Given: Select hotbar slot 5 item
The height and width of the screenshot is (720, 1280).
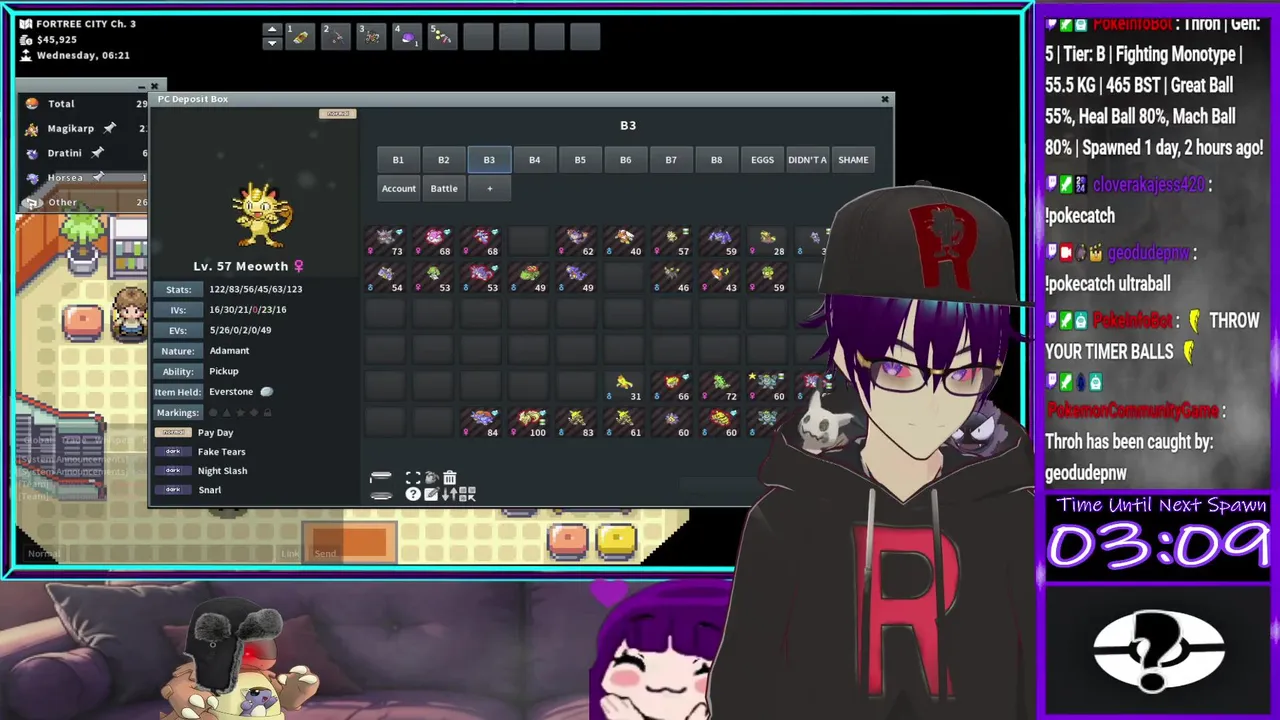Looking at the screenshot, I should [x=443, y=37].
